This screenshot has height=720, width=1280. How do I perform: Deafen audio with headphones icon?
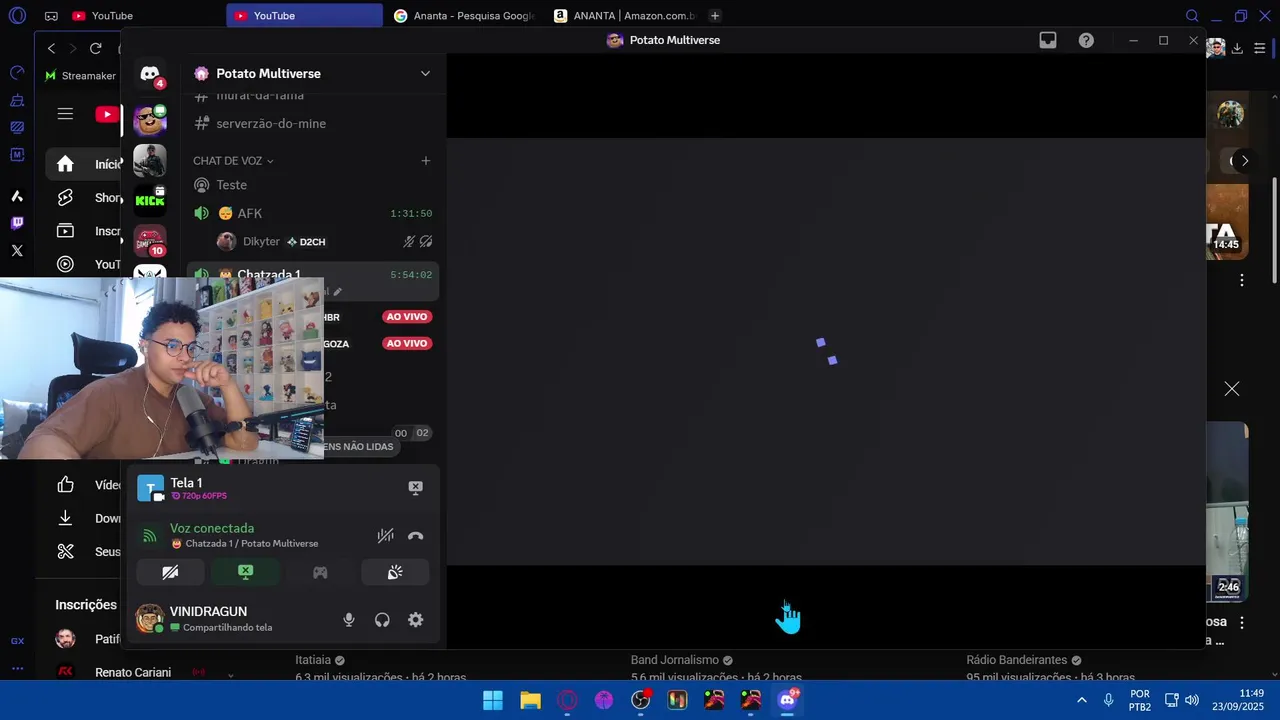tap(382, 620)
